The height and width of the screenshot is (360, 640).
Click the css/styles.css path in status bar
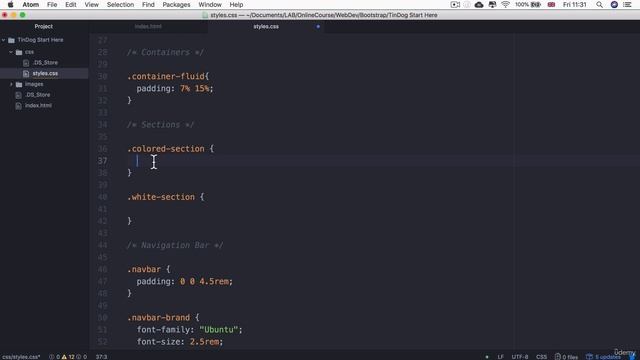point(21,357)
